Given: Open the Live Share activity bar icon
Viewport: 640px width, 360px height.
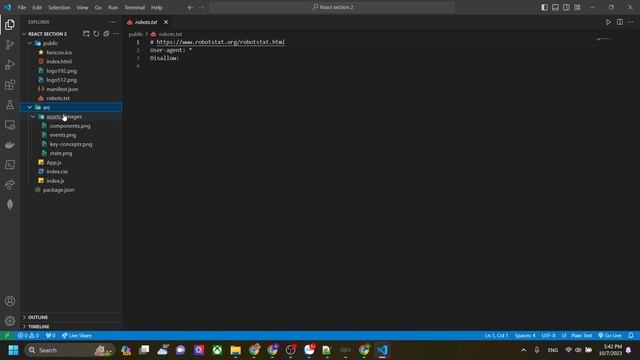Looking at the screenshot, I should [x=10, y=185].
